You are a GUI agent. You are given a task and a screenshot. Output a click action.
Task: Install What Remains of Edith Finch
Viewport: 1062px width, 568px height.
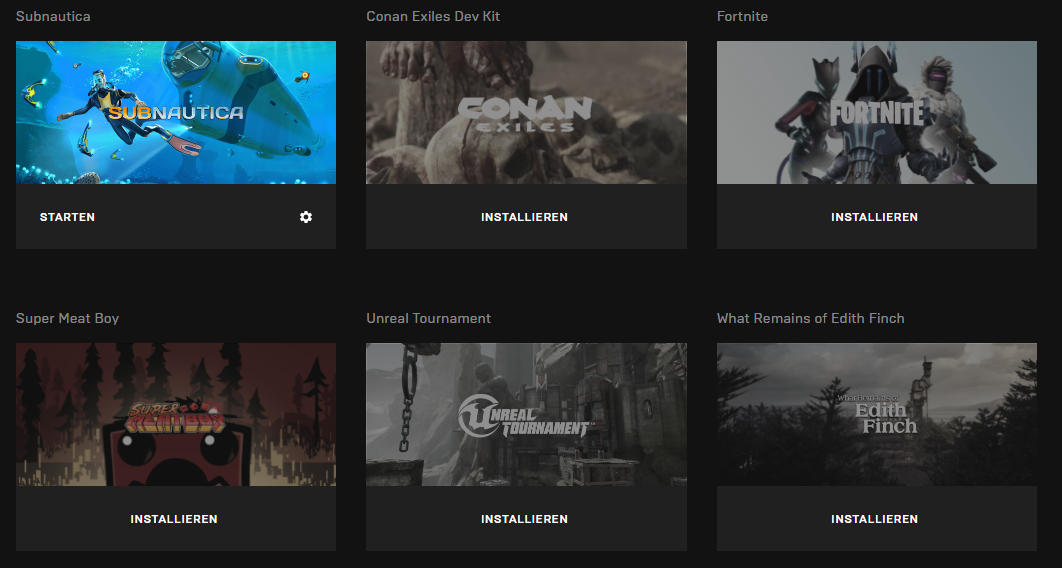point(876,519)
